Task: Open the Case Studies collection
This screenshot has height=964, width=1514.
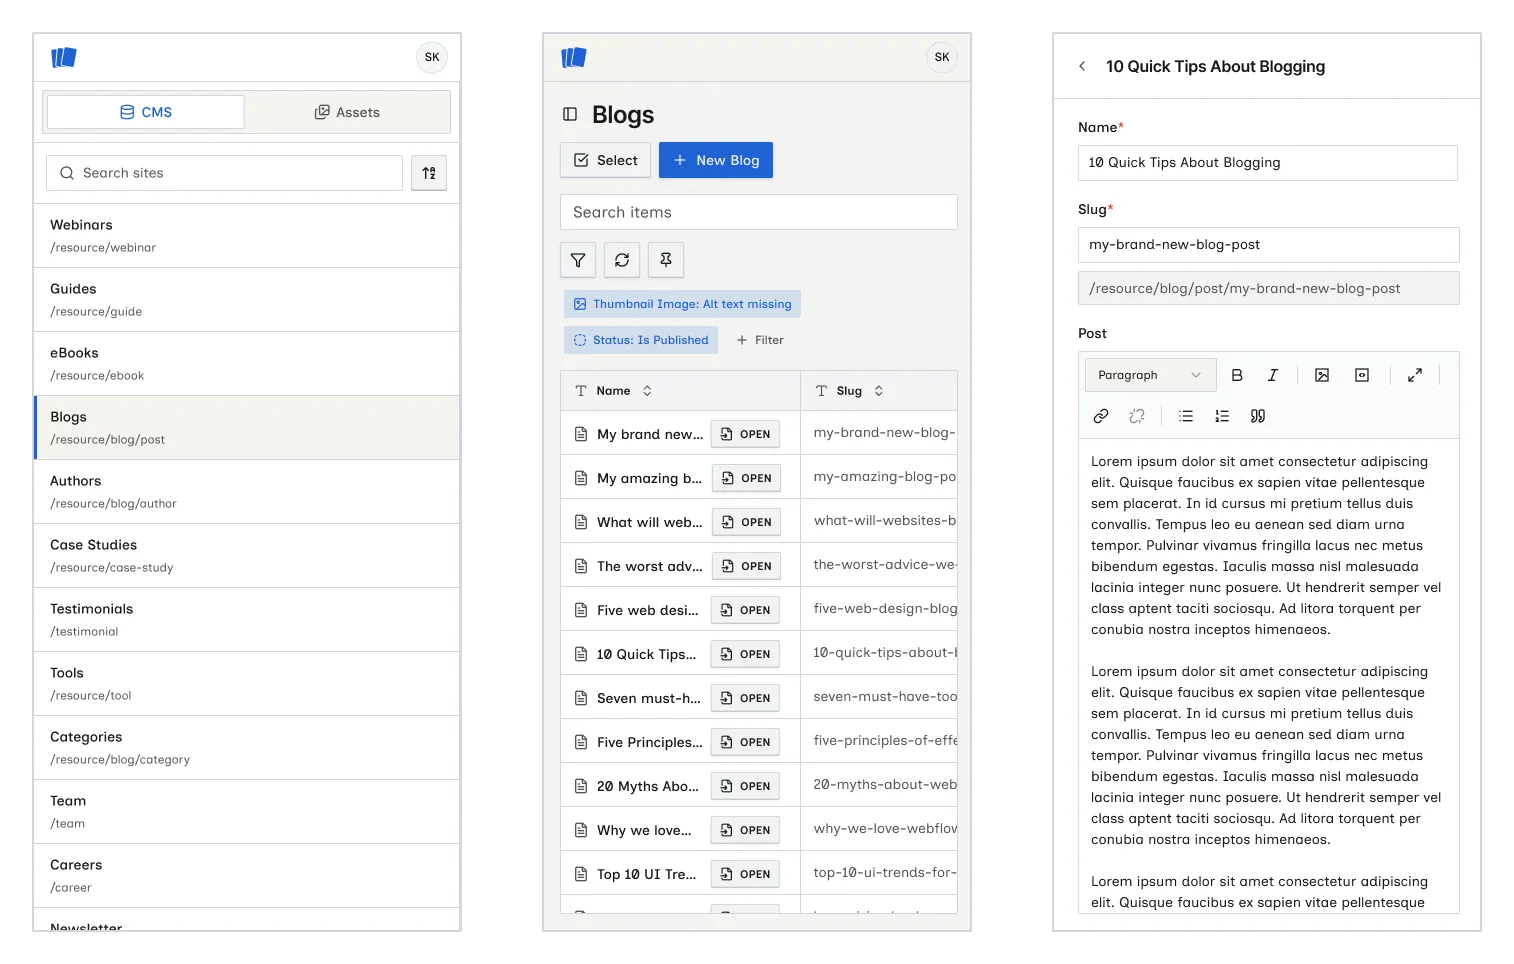Action: [247, 556]
